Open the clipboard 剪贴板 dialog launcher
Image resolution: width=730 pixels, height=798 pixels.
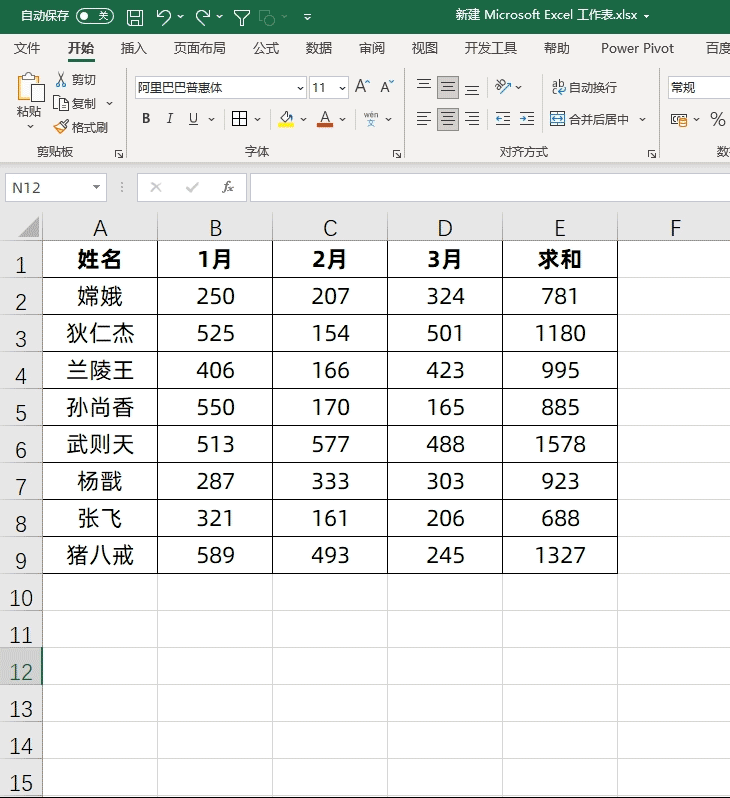click(x=119, y=154)
